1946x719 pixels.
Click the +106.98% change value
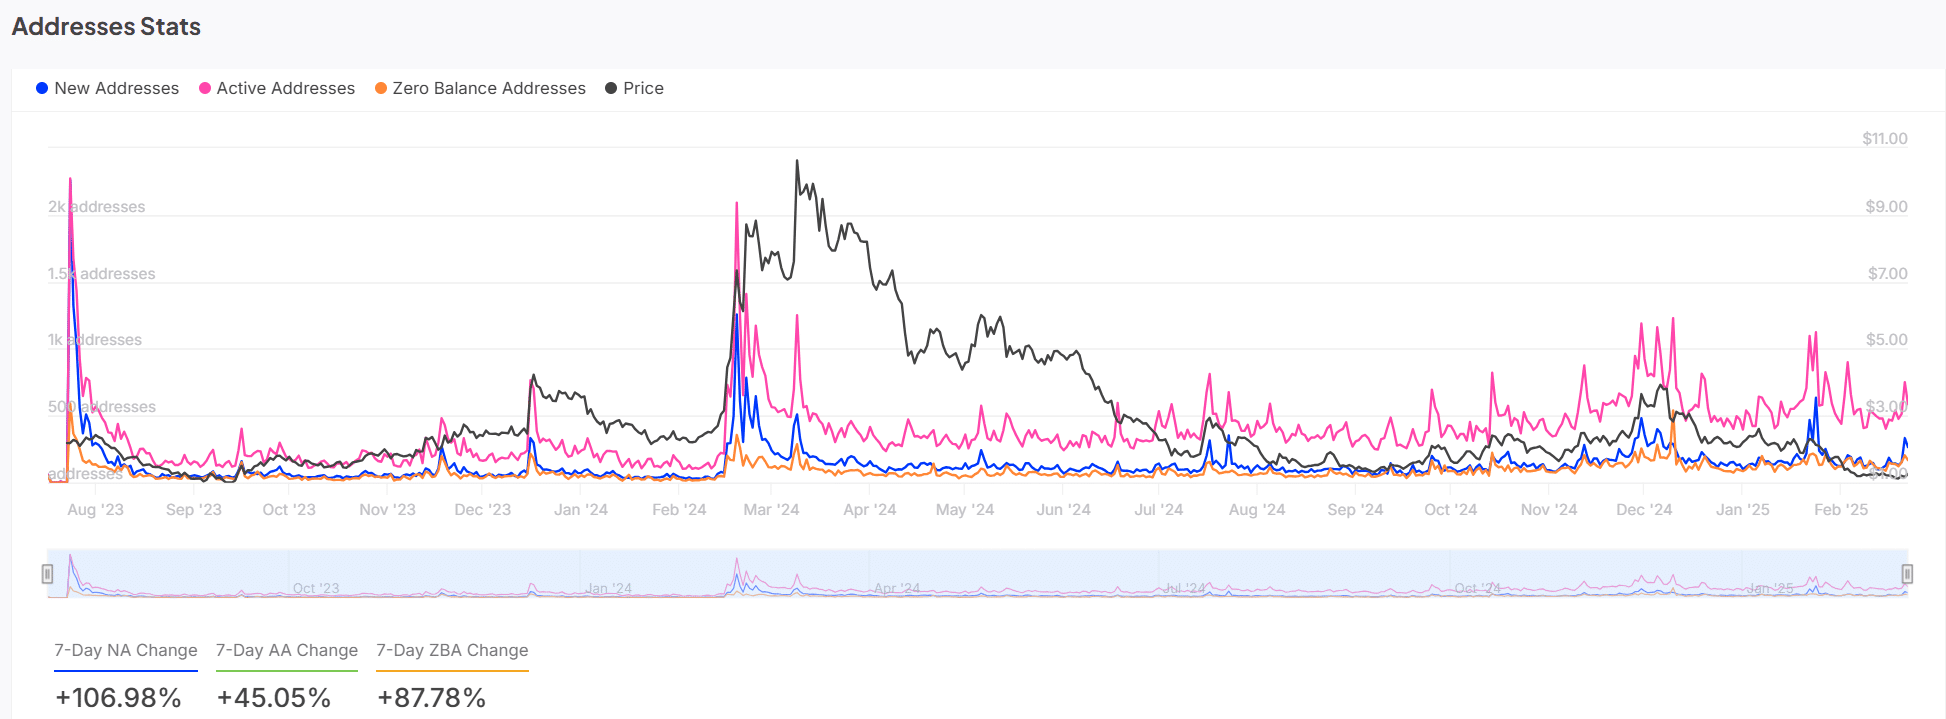pos(118,697)
